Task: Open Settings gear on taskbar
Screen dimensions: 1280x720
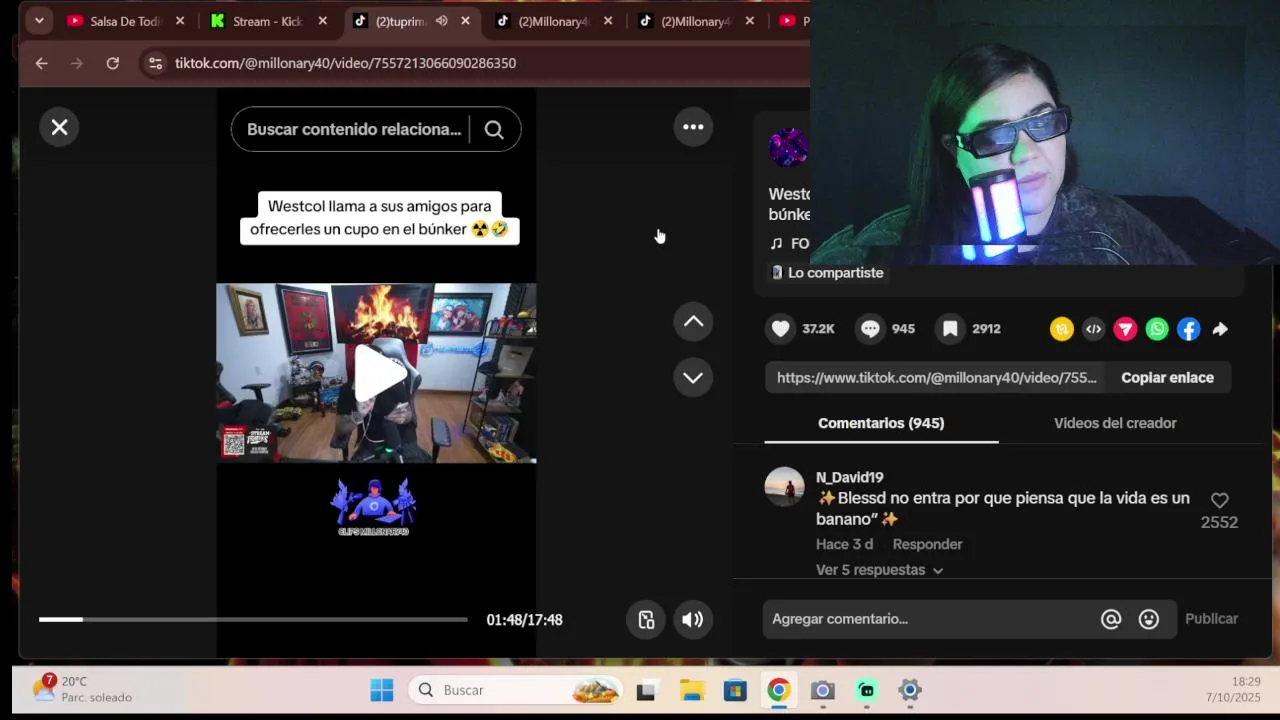Action: coord(910,690)
